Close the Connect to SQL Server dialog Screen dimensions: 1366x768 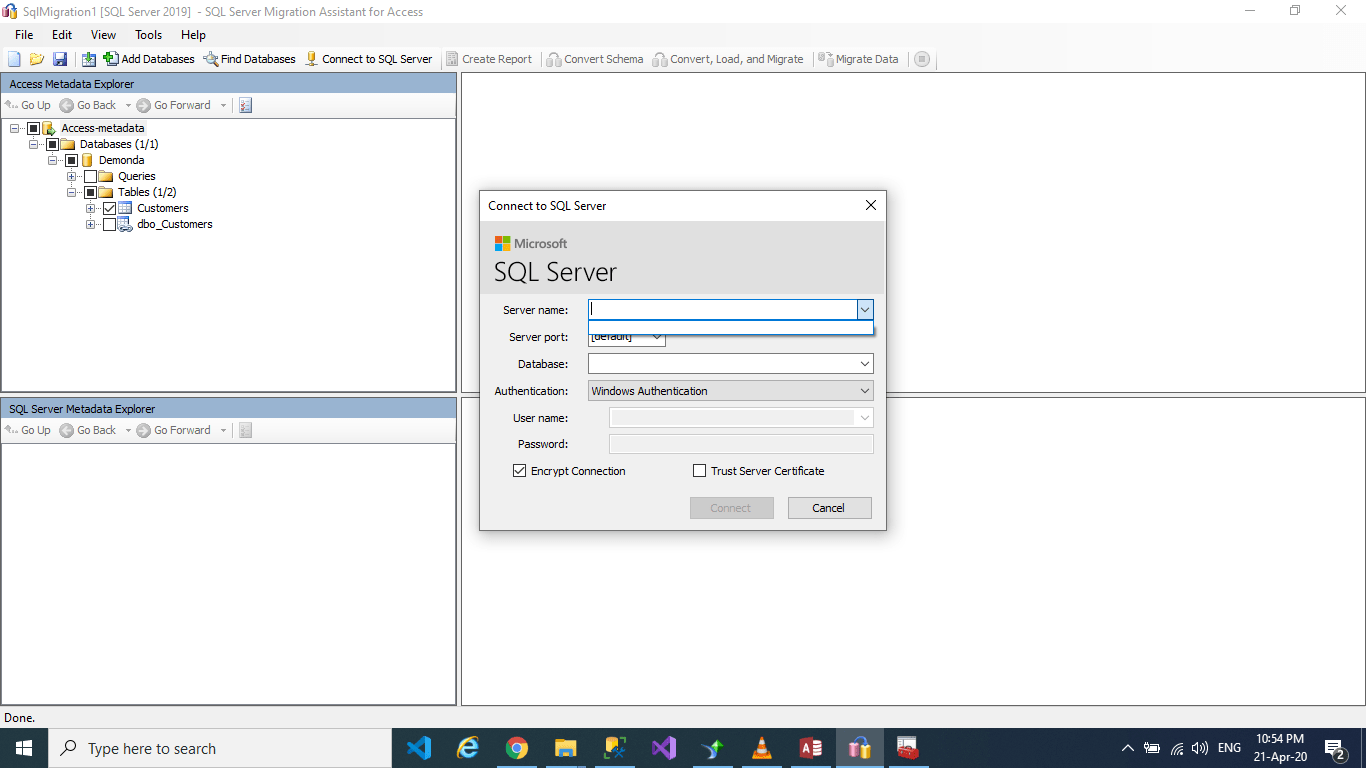[870, 205]
